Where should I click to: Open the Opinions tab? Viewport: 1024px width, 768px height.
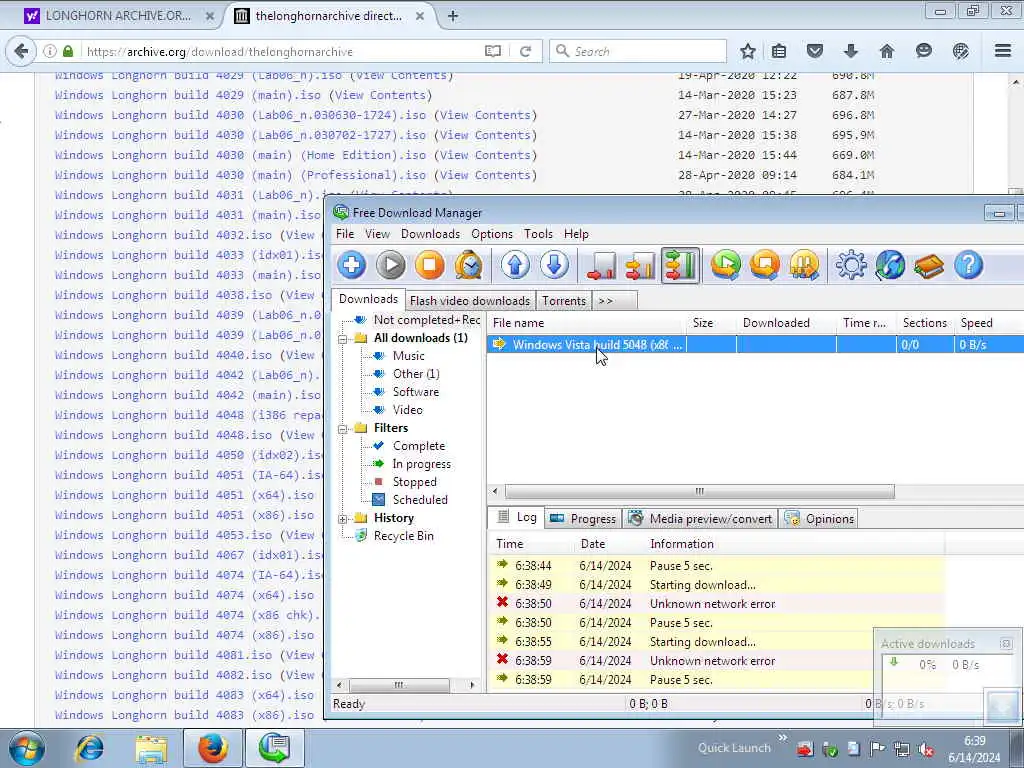tap(819, 519)
